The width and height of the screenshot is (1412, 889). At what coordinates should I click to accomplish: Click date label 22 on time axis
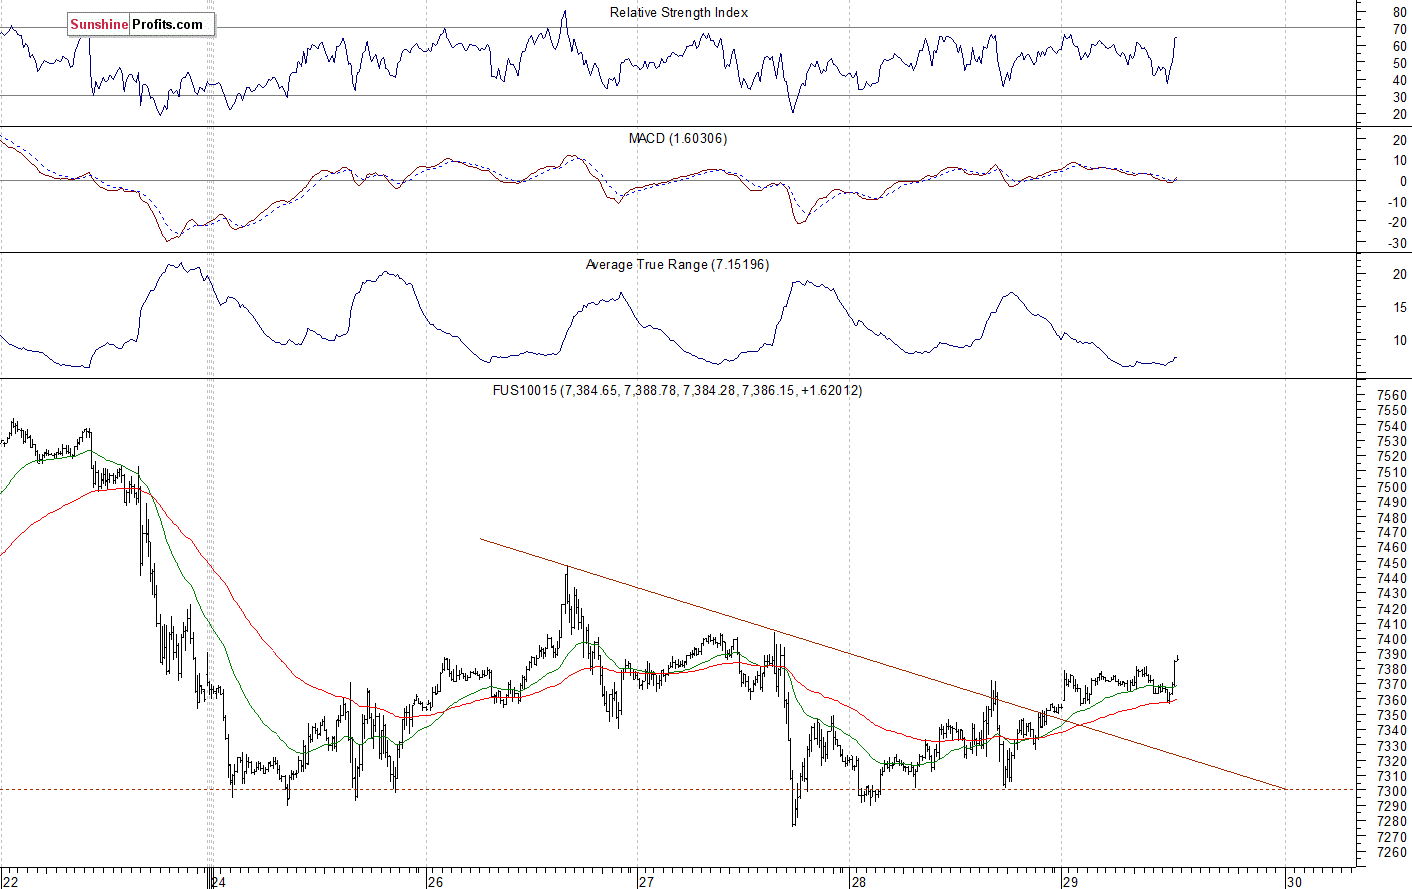click(x=10, y=882)
